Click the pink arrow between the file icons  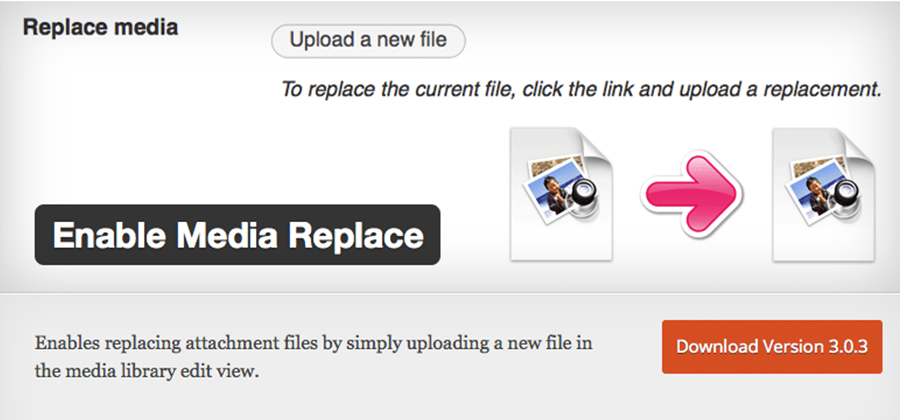(x=692, y=191)
